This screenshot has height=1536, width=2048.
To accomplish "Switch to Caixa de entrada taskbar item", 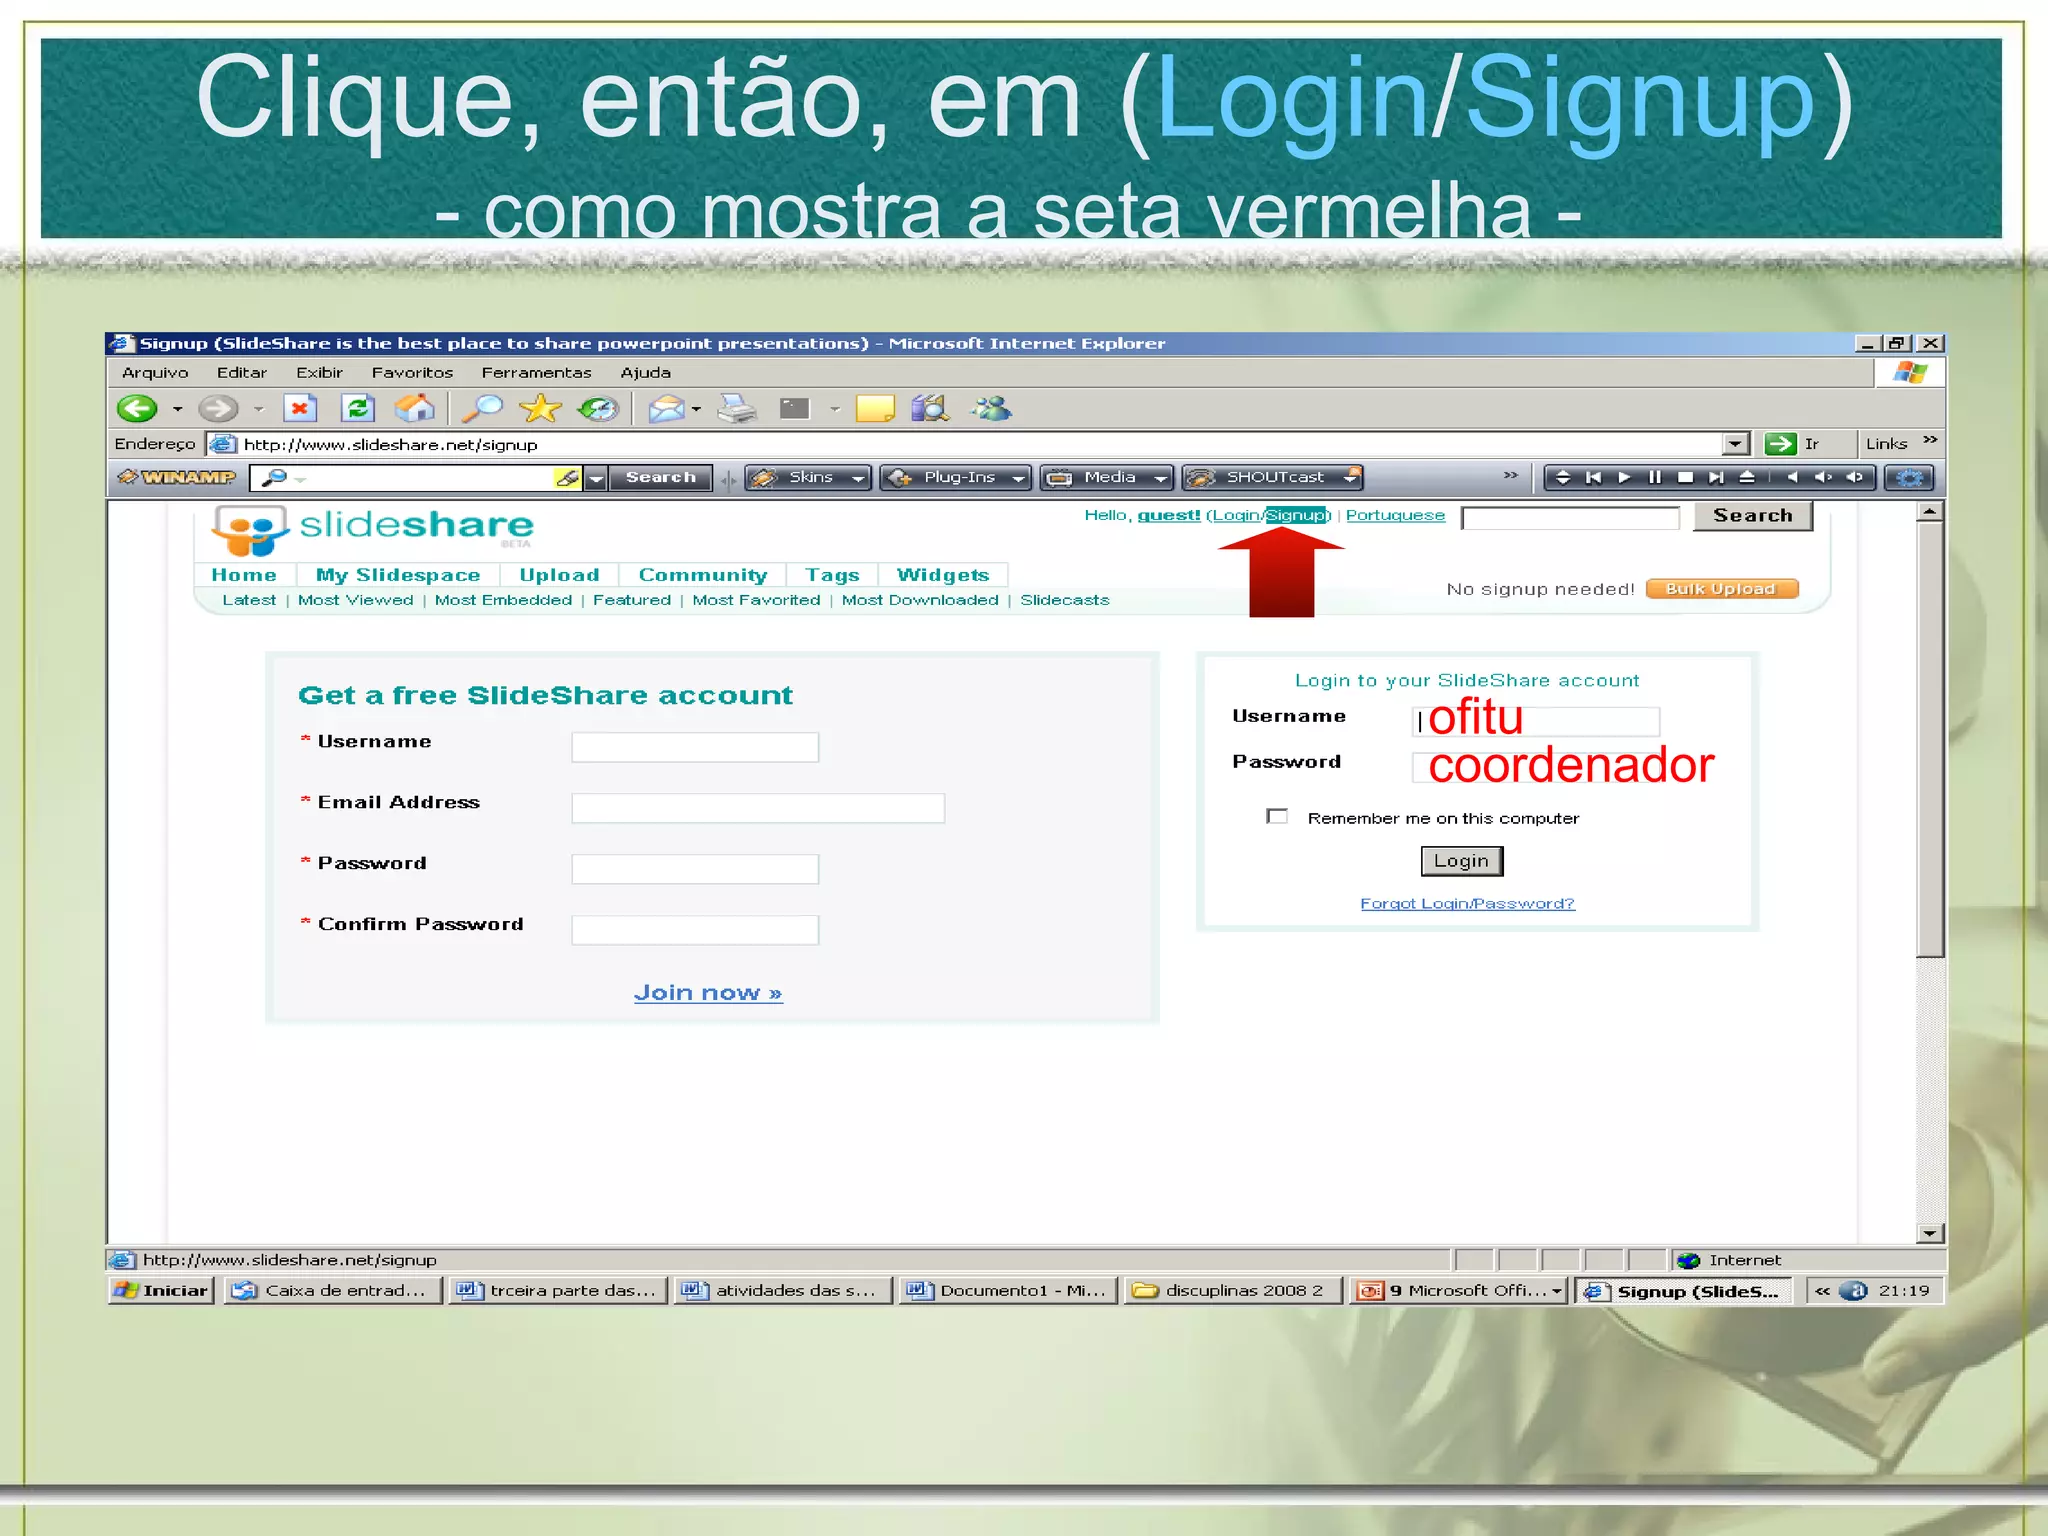I will [331, 1291].
